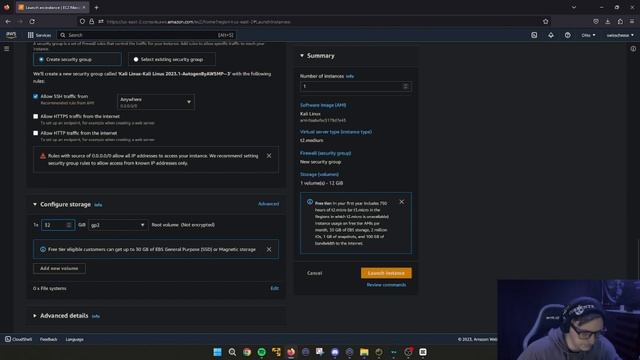Open the Number of instances Info link
Image resolution: width=640 pixels, height=360 pixels.
(350, 76)
